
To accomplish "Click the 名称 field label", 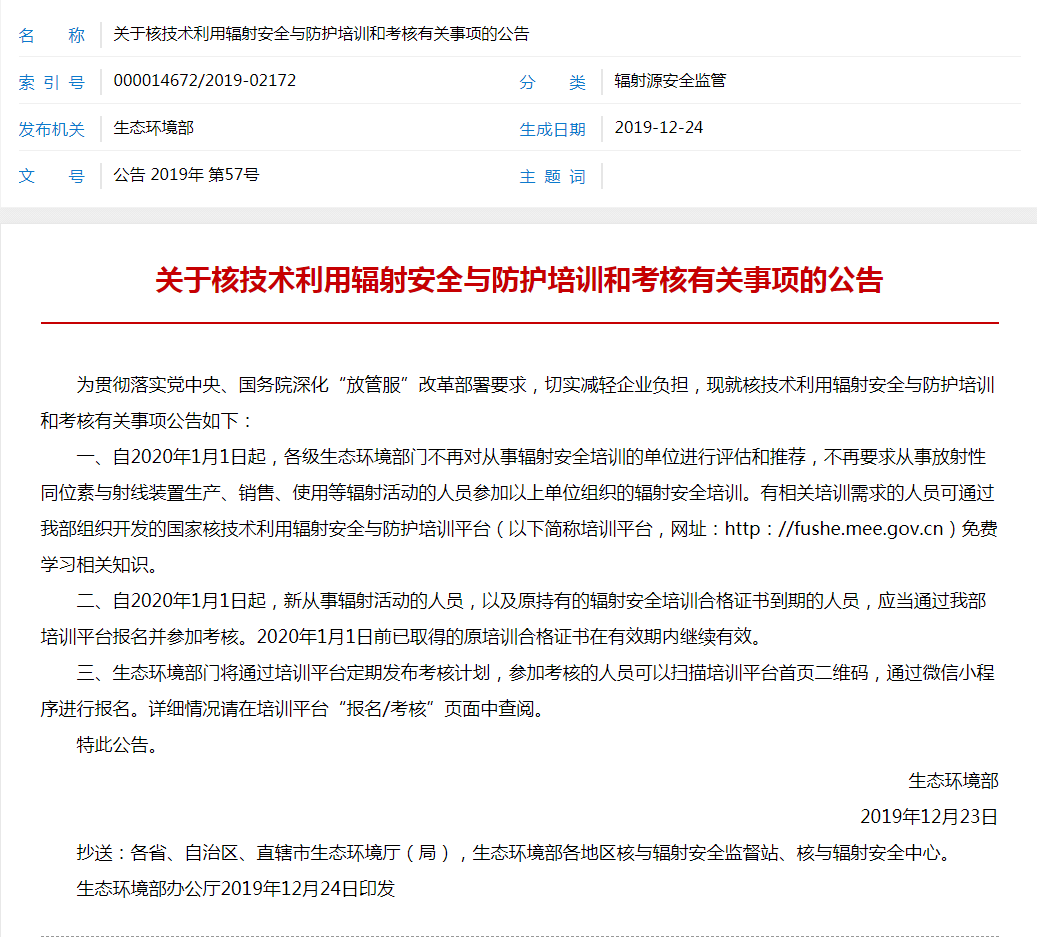I will (52, 35).
